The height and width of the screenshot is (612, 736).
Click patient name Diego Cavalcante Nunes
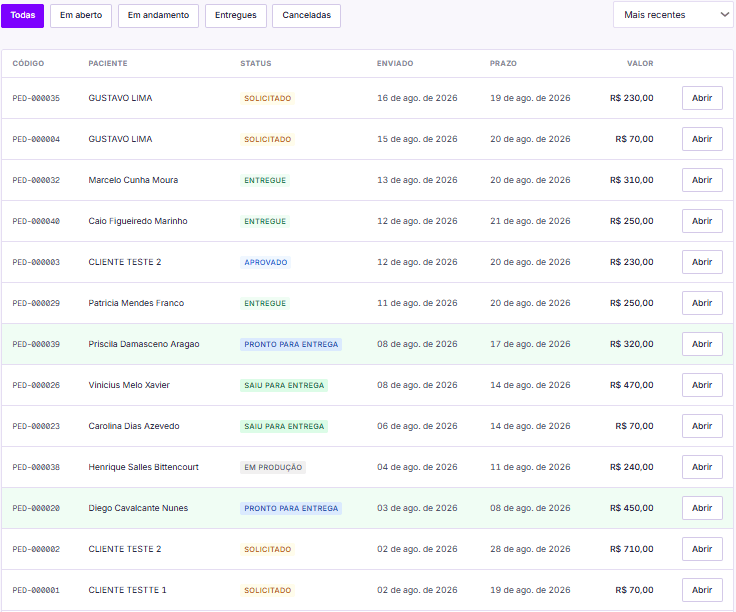click(138, 508)
